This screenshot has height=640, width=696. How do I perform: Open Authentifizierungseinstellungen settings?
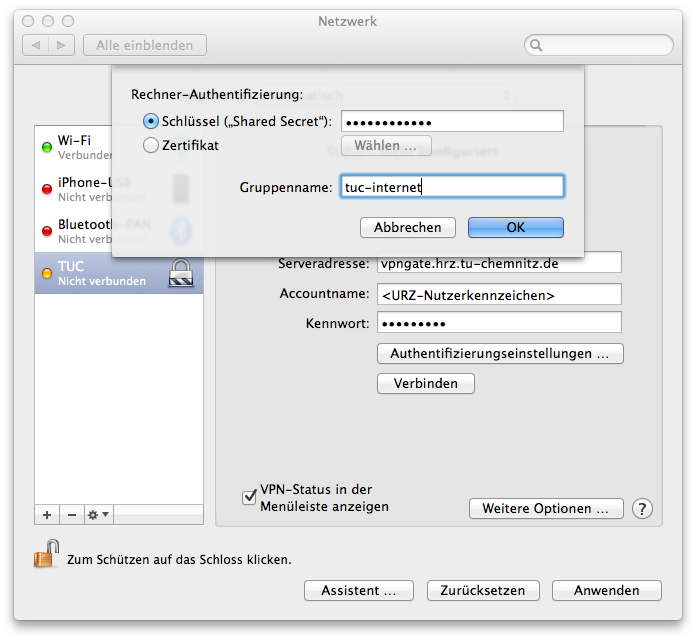[x=500, y=354]
